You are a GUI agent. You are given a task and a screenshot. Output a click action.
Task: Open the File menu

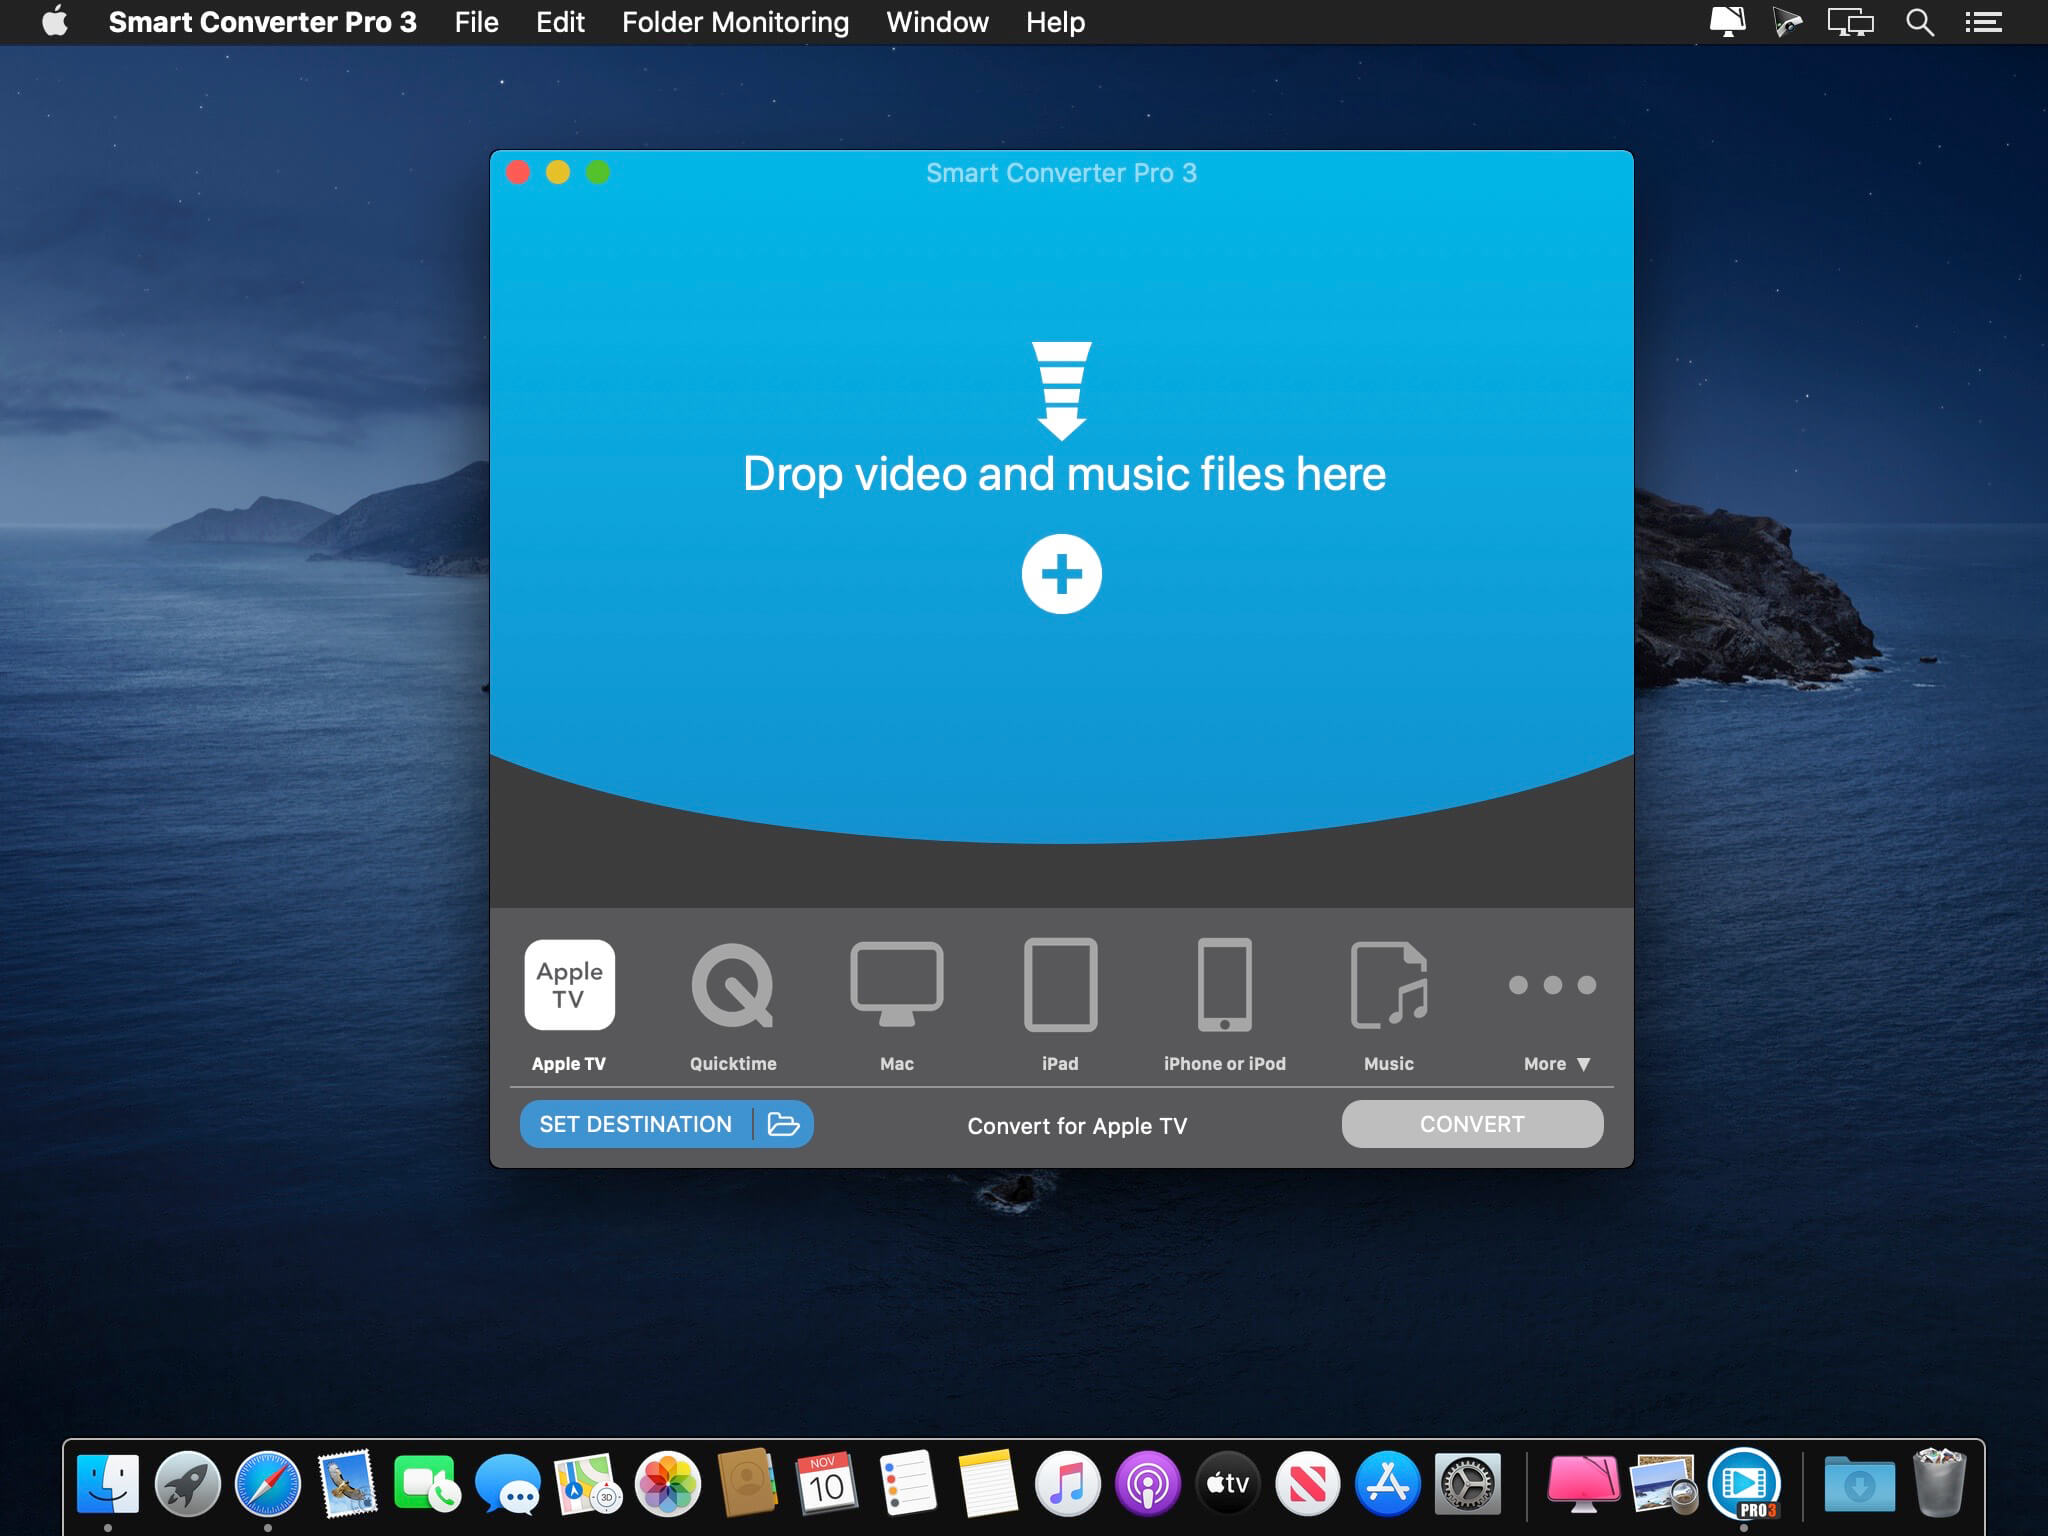coord(476,22)
